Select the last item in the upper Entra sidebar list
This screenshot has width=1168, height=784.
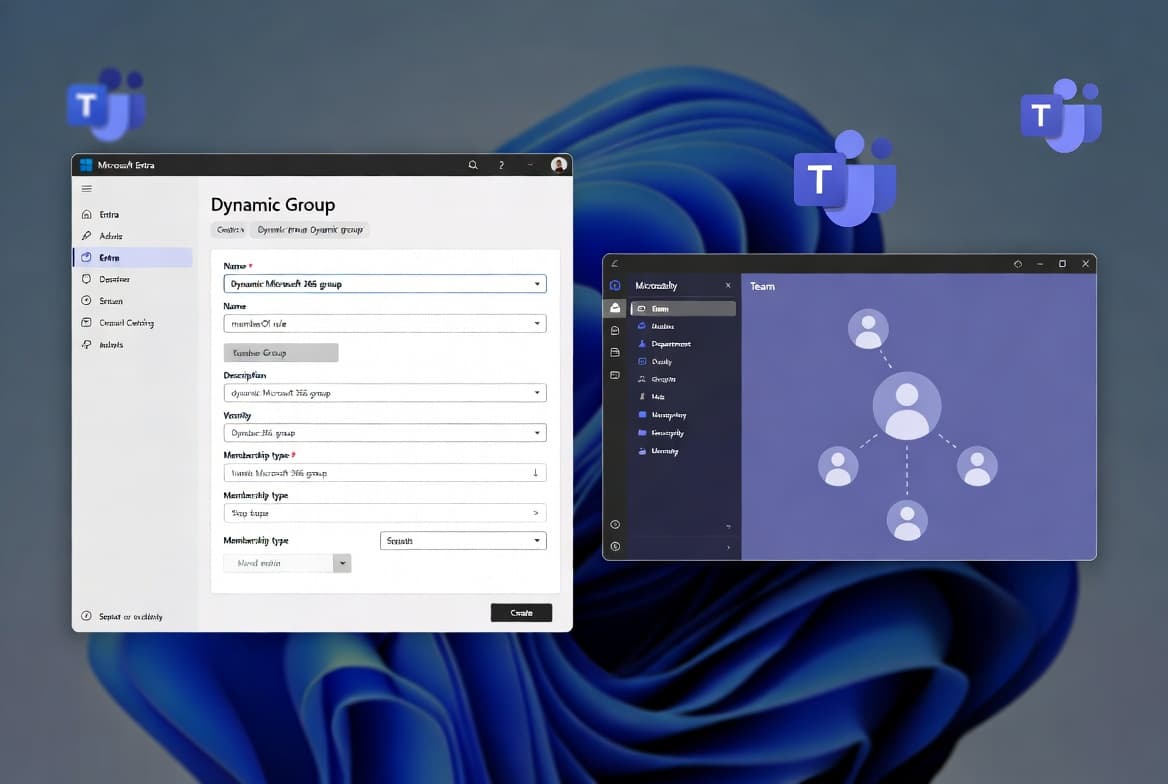click(133, 344)
